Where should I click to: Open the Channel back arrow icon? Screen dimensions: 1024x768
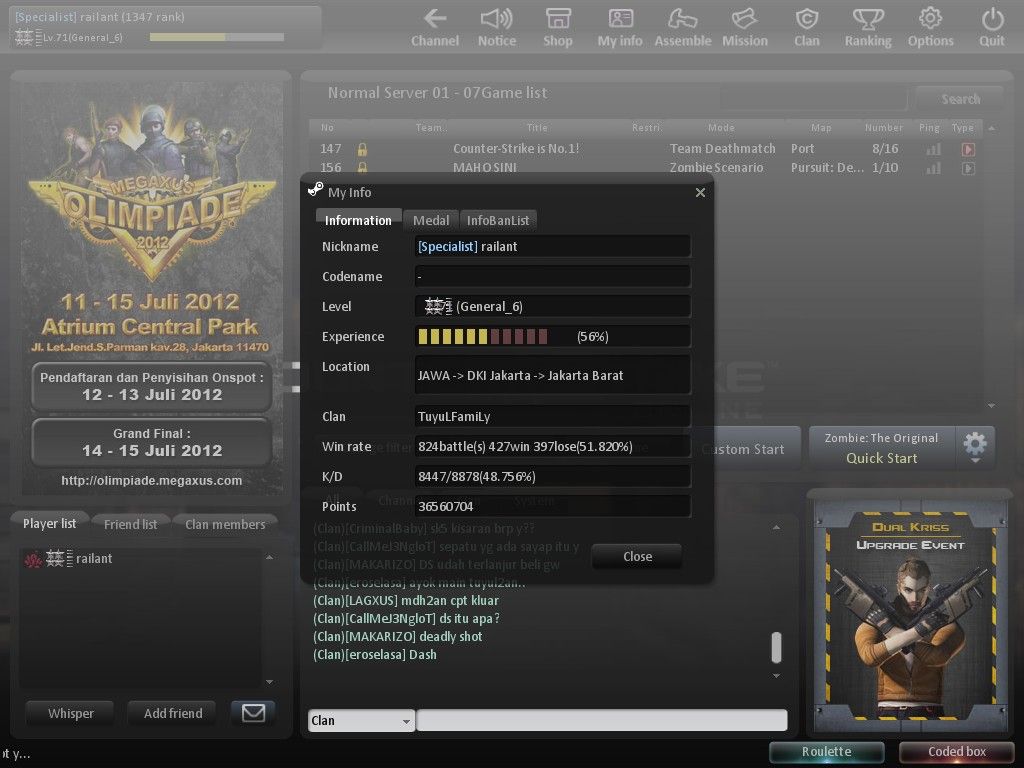point(435,19)
